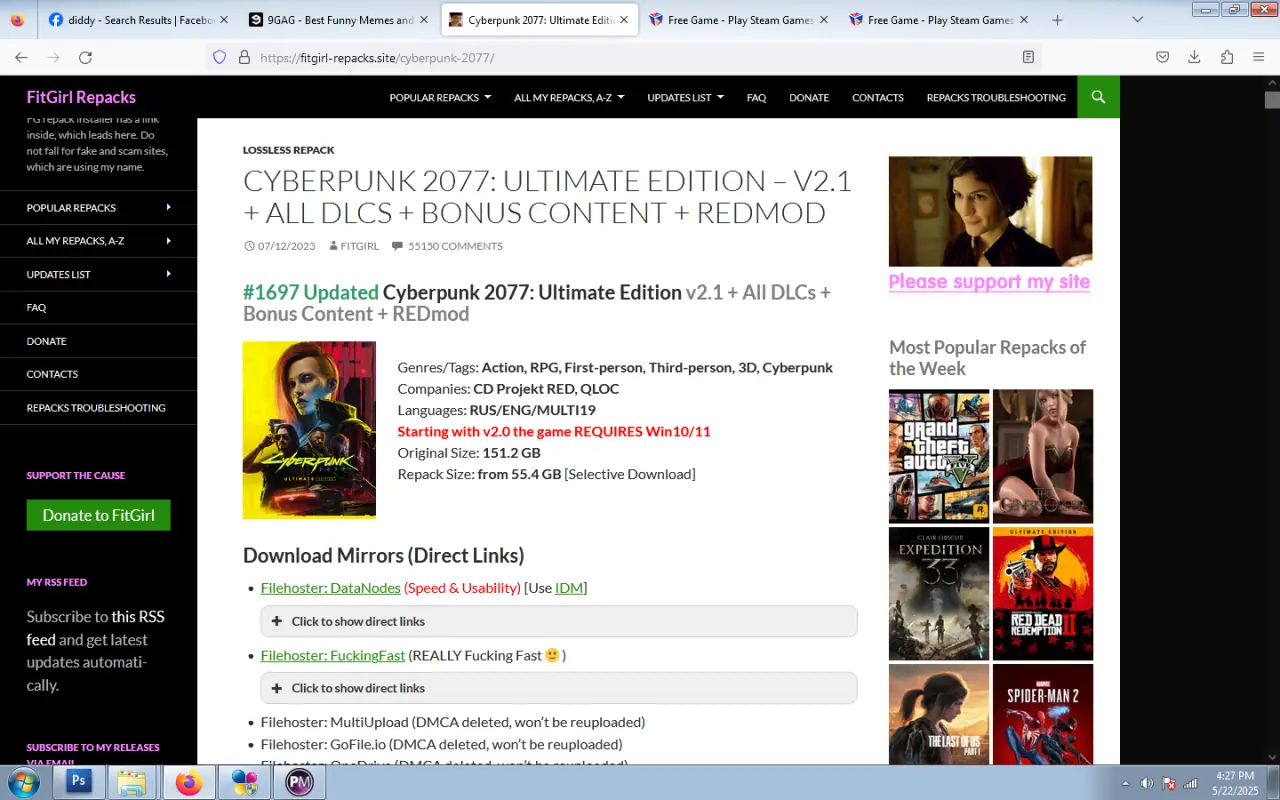Expand DataNodes direct links section
This screenshot has height=800, width=1280.
click(x=559, y=621)
